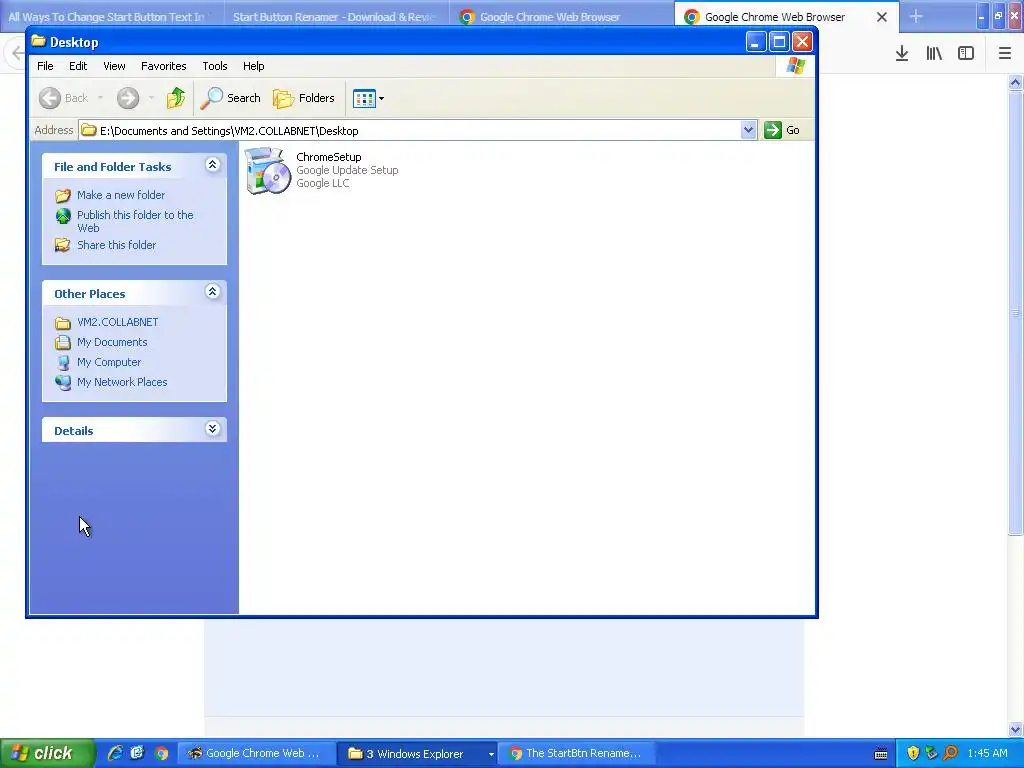Viewport: 1024px width, 768px height.
Task: Click Share this folder
Action: [x=116, y=245]
